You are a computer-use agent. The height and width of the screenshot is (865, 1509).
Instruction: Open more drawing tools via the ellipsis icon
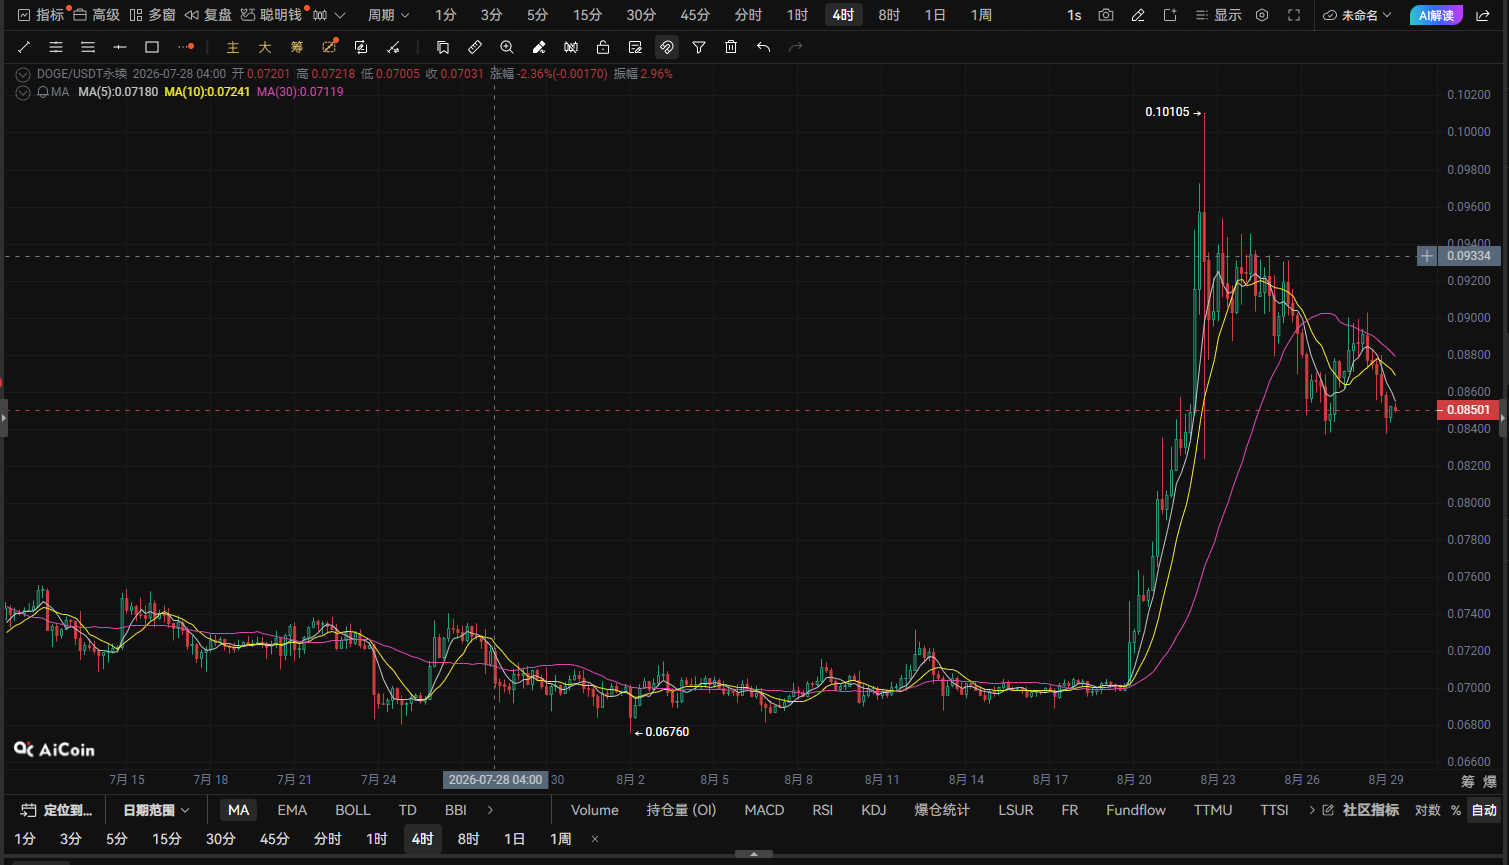point(185,47)
